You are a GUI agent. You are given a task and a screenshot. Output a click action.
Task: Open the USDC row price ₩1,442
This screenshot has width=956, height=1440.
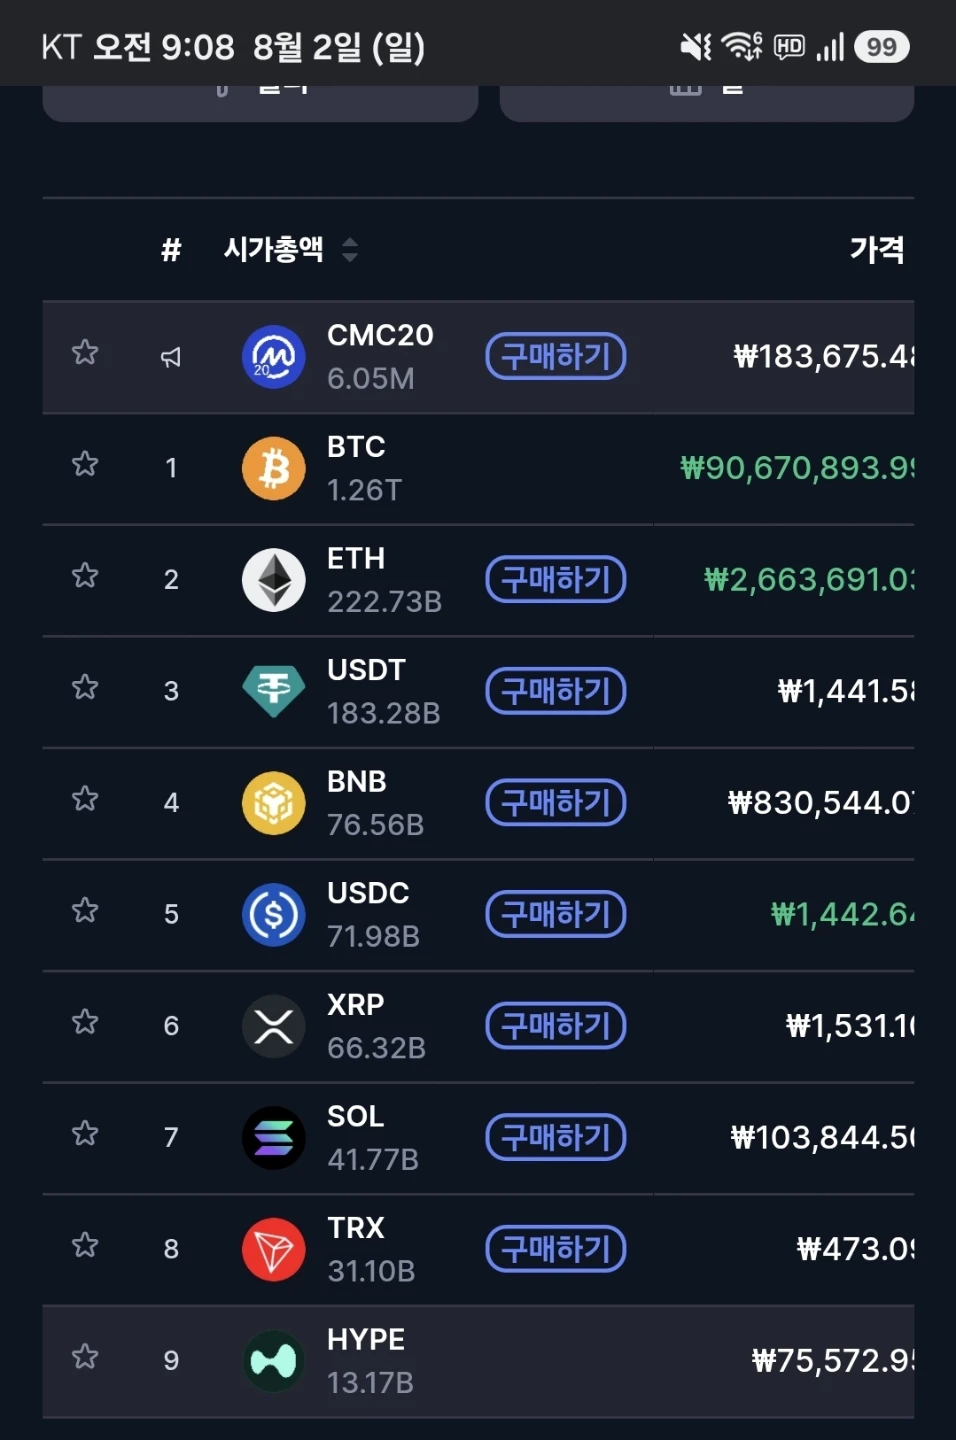tap(842, 914)
